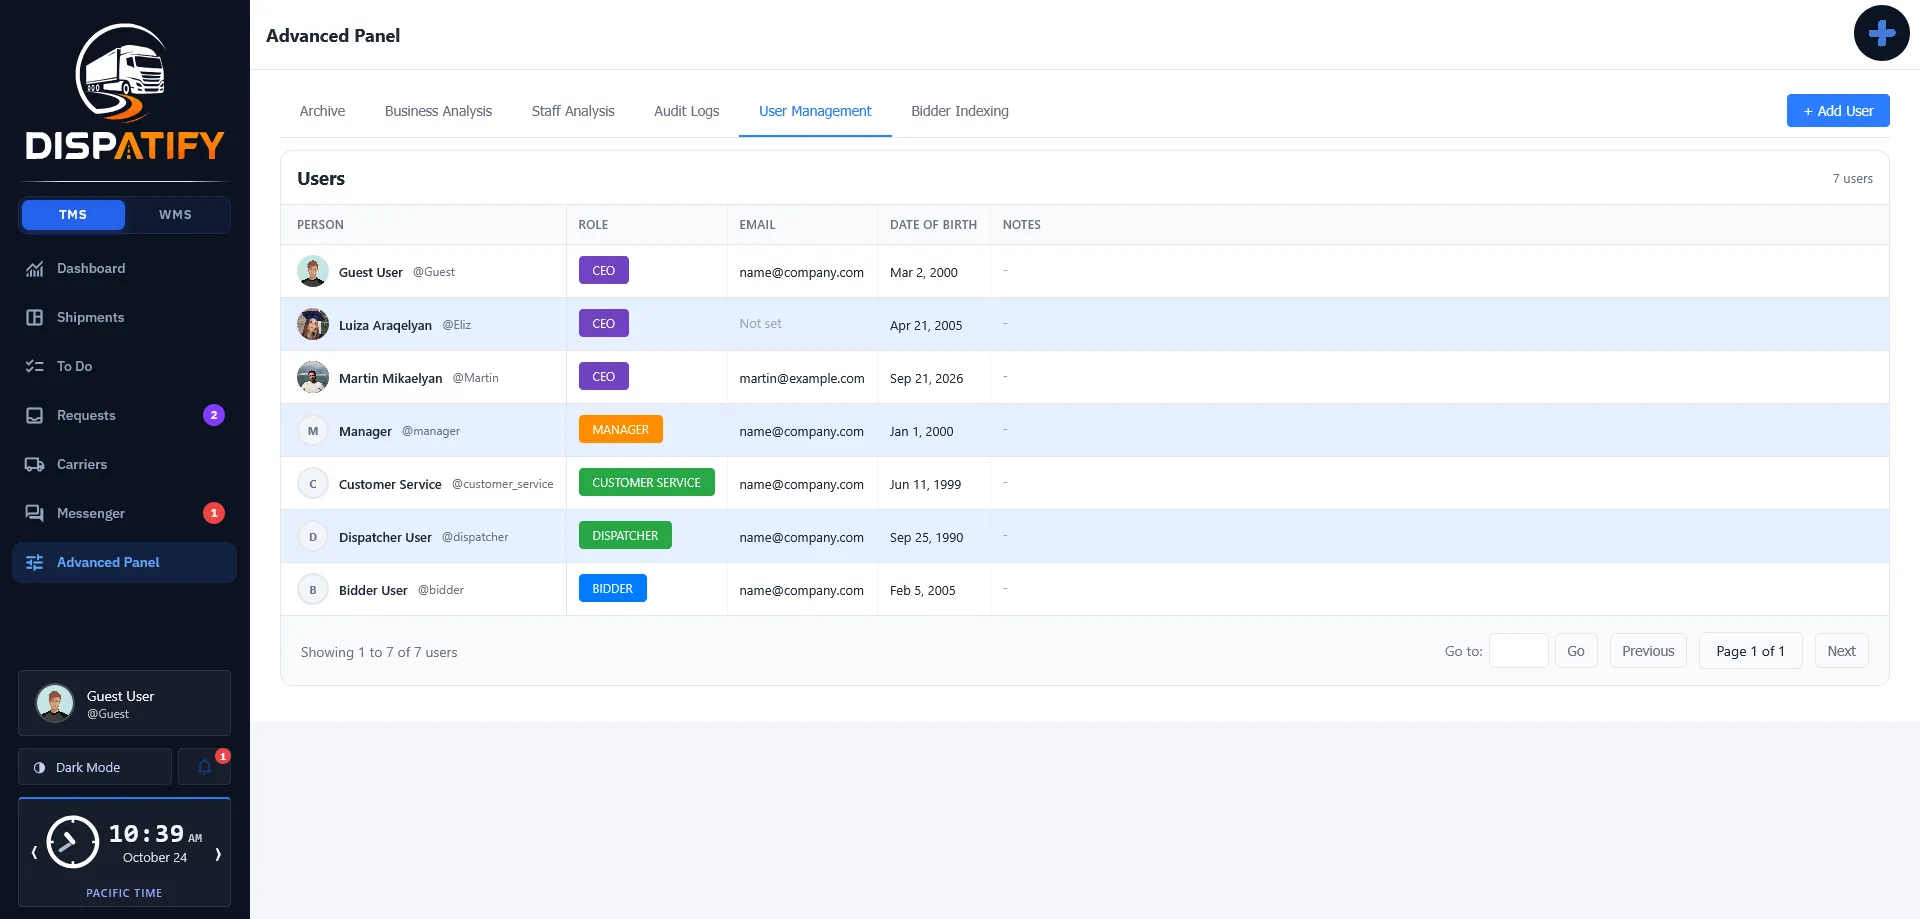The width and height of the screenshot is (1920, 919).
Task: Click the Go to page input field
Action: point(1519,651)
